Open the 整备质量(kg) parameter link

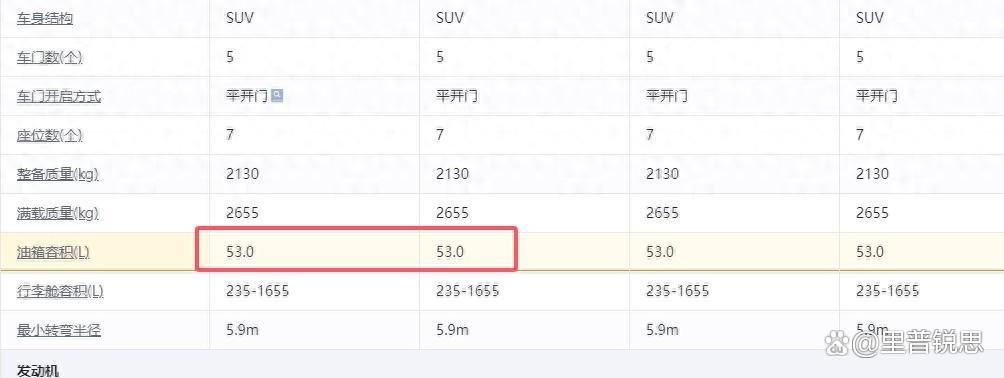[58, 174]
